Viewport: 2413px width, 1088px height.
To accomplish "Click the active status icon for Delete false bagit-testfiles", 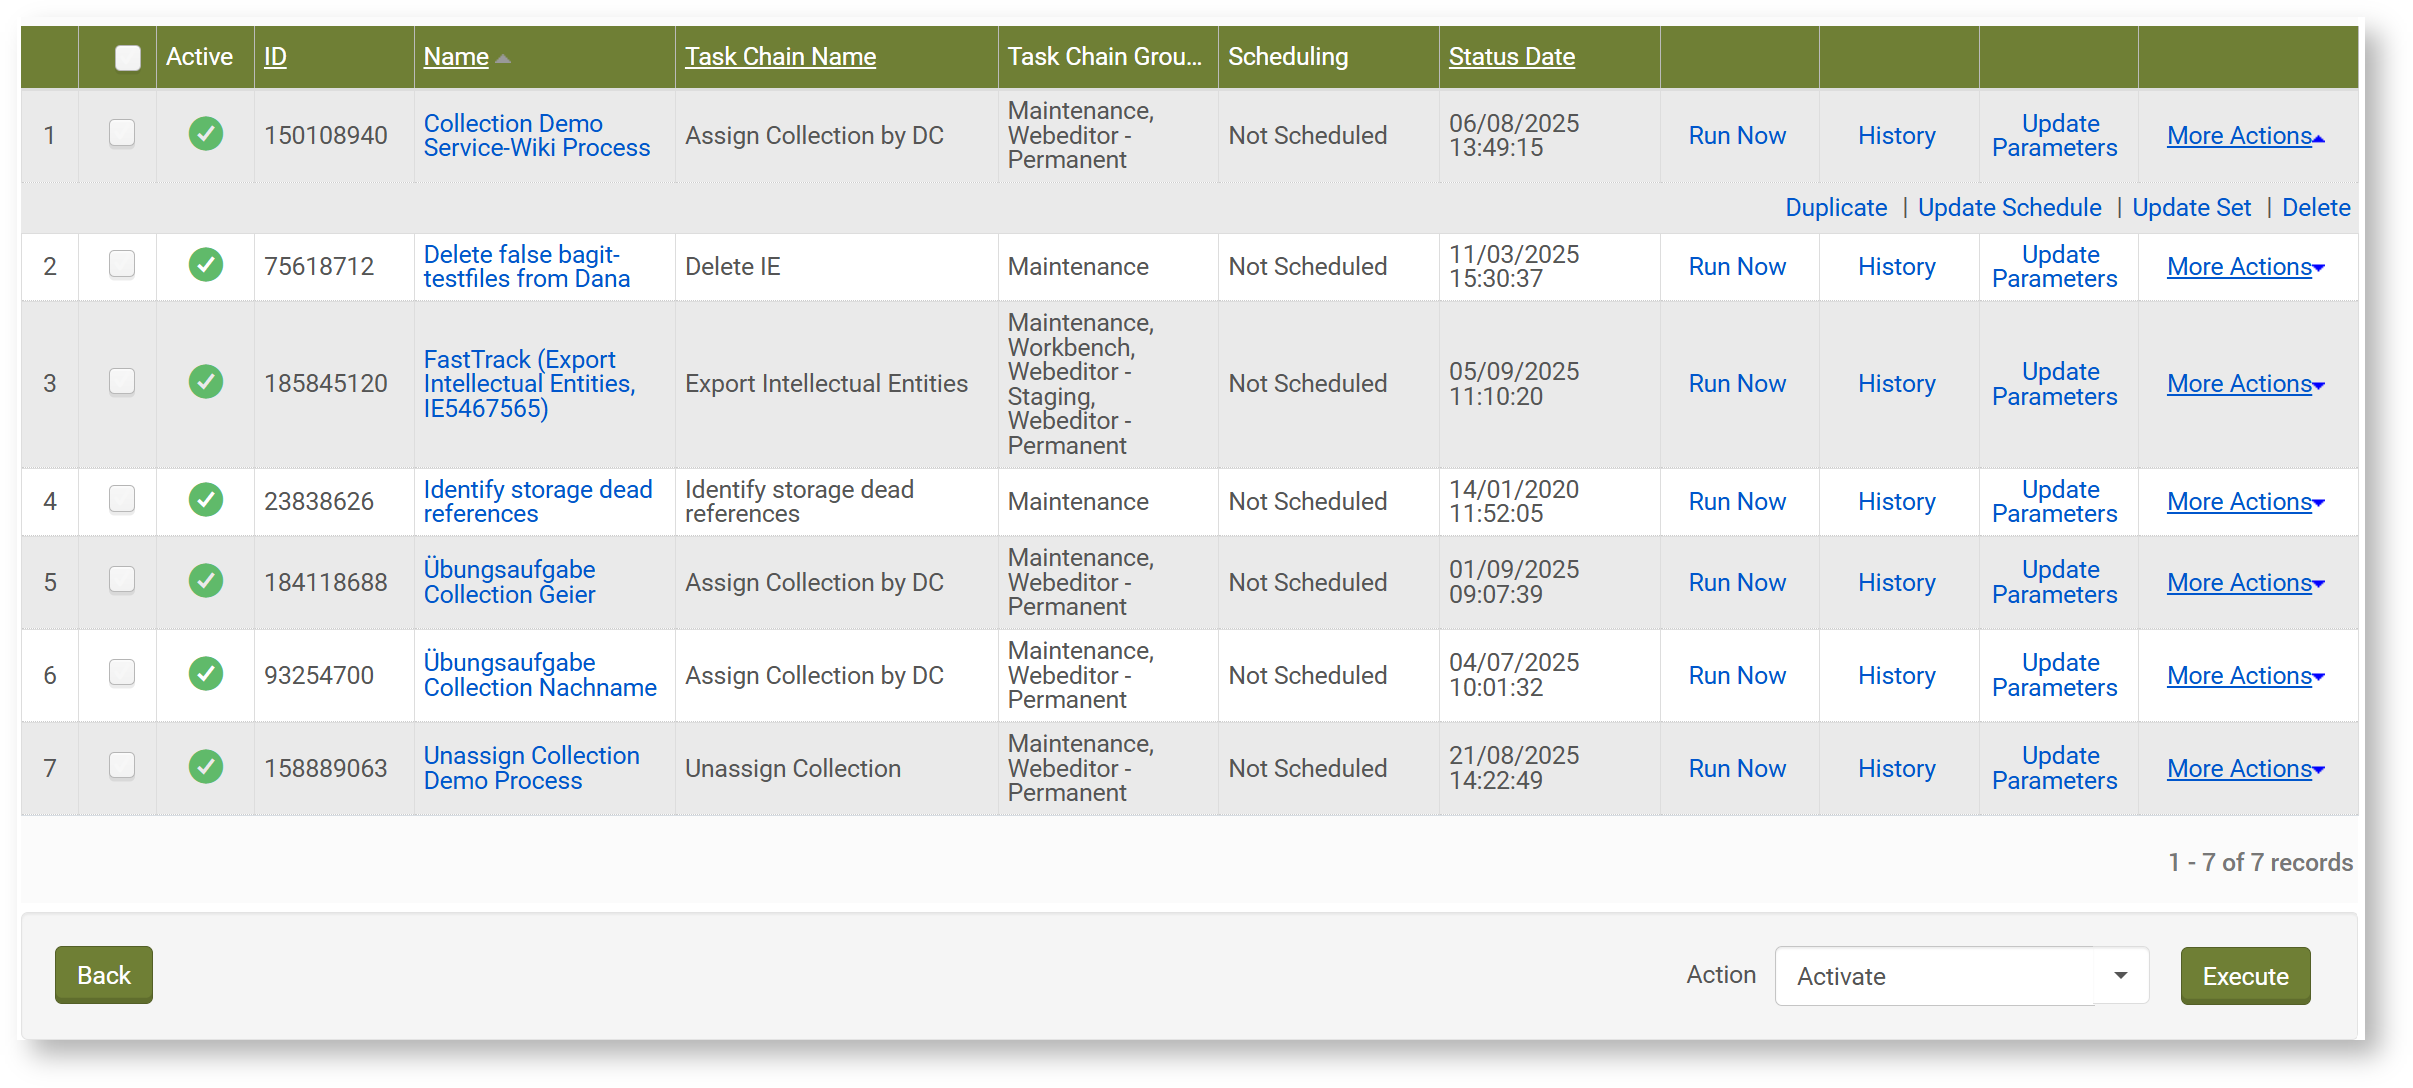I will click(x=206, y=265).
